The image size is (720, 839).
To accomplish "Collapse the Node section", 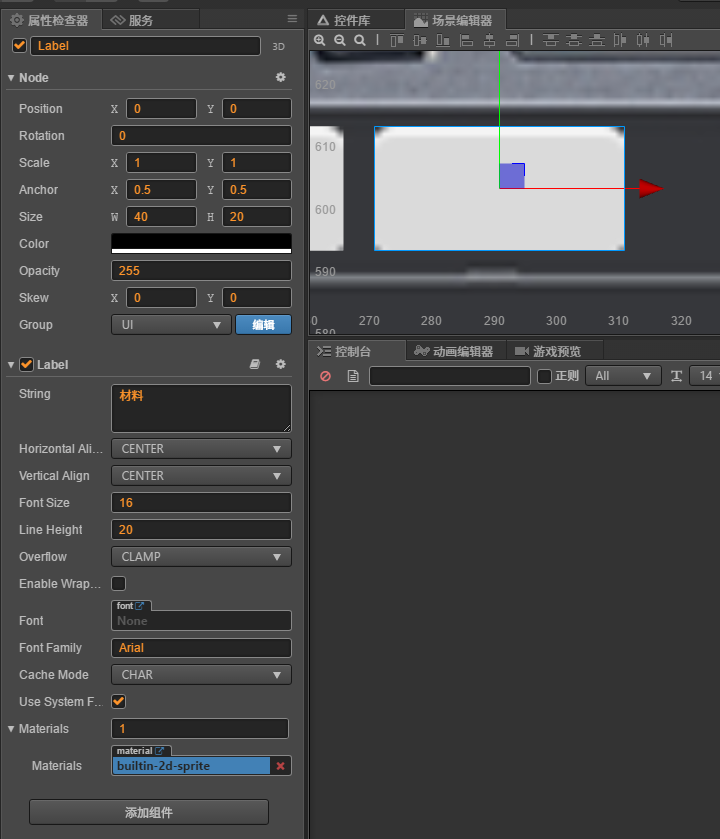I will (x=11, y=78).
